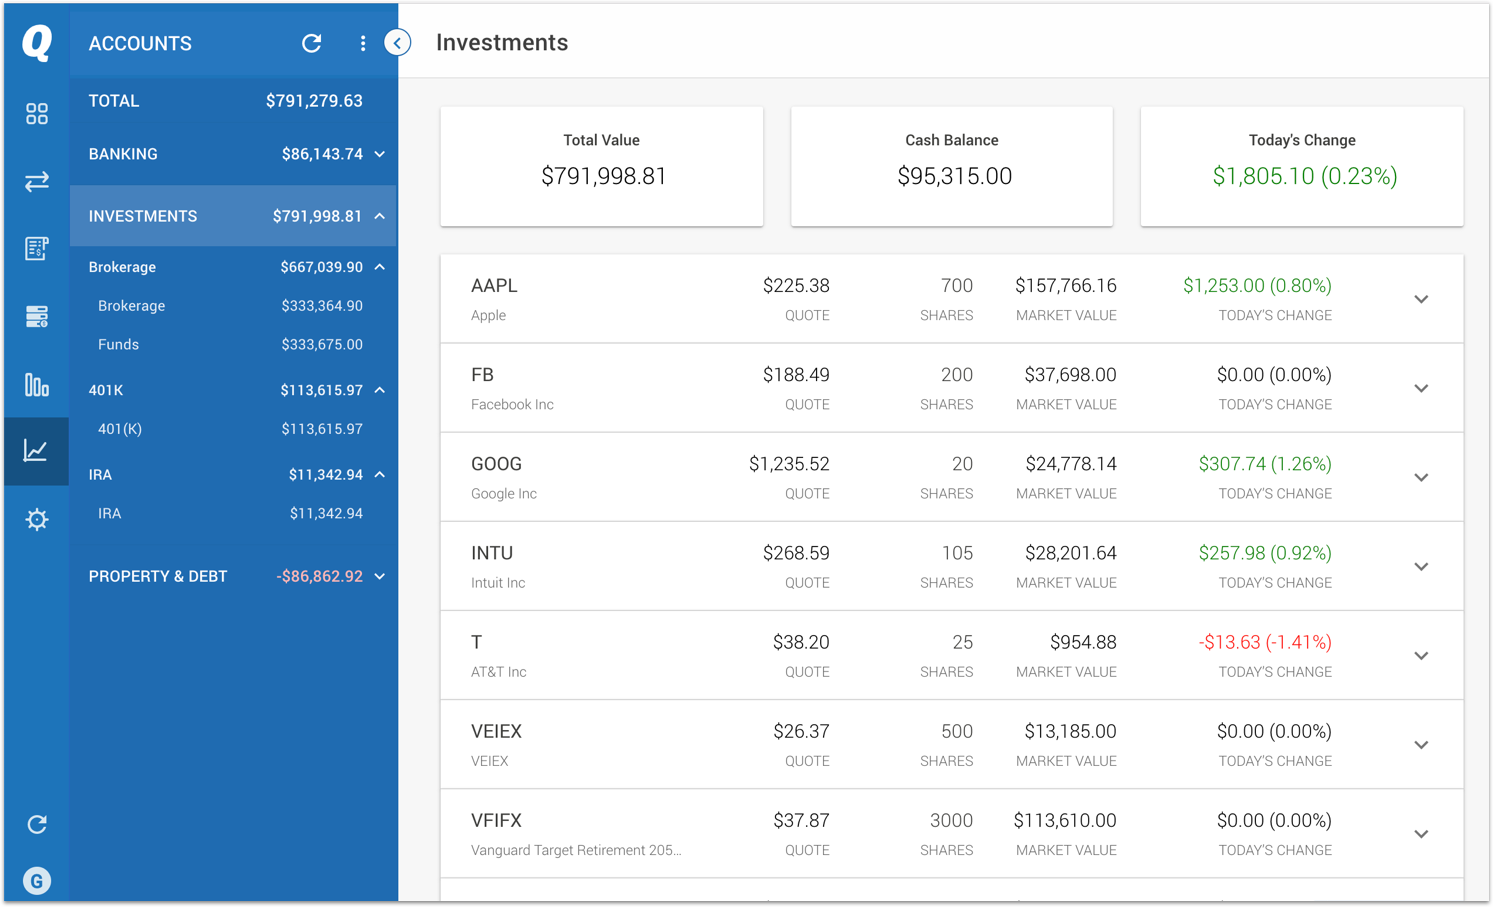Open the Funds account
Screen dimensions: 1493x907
[233, 344]
